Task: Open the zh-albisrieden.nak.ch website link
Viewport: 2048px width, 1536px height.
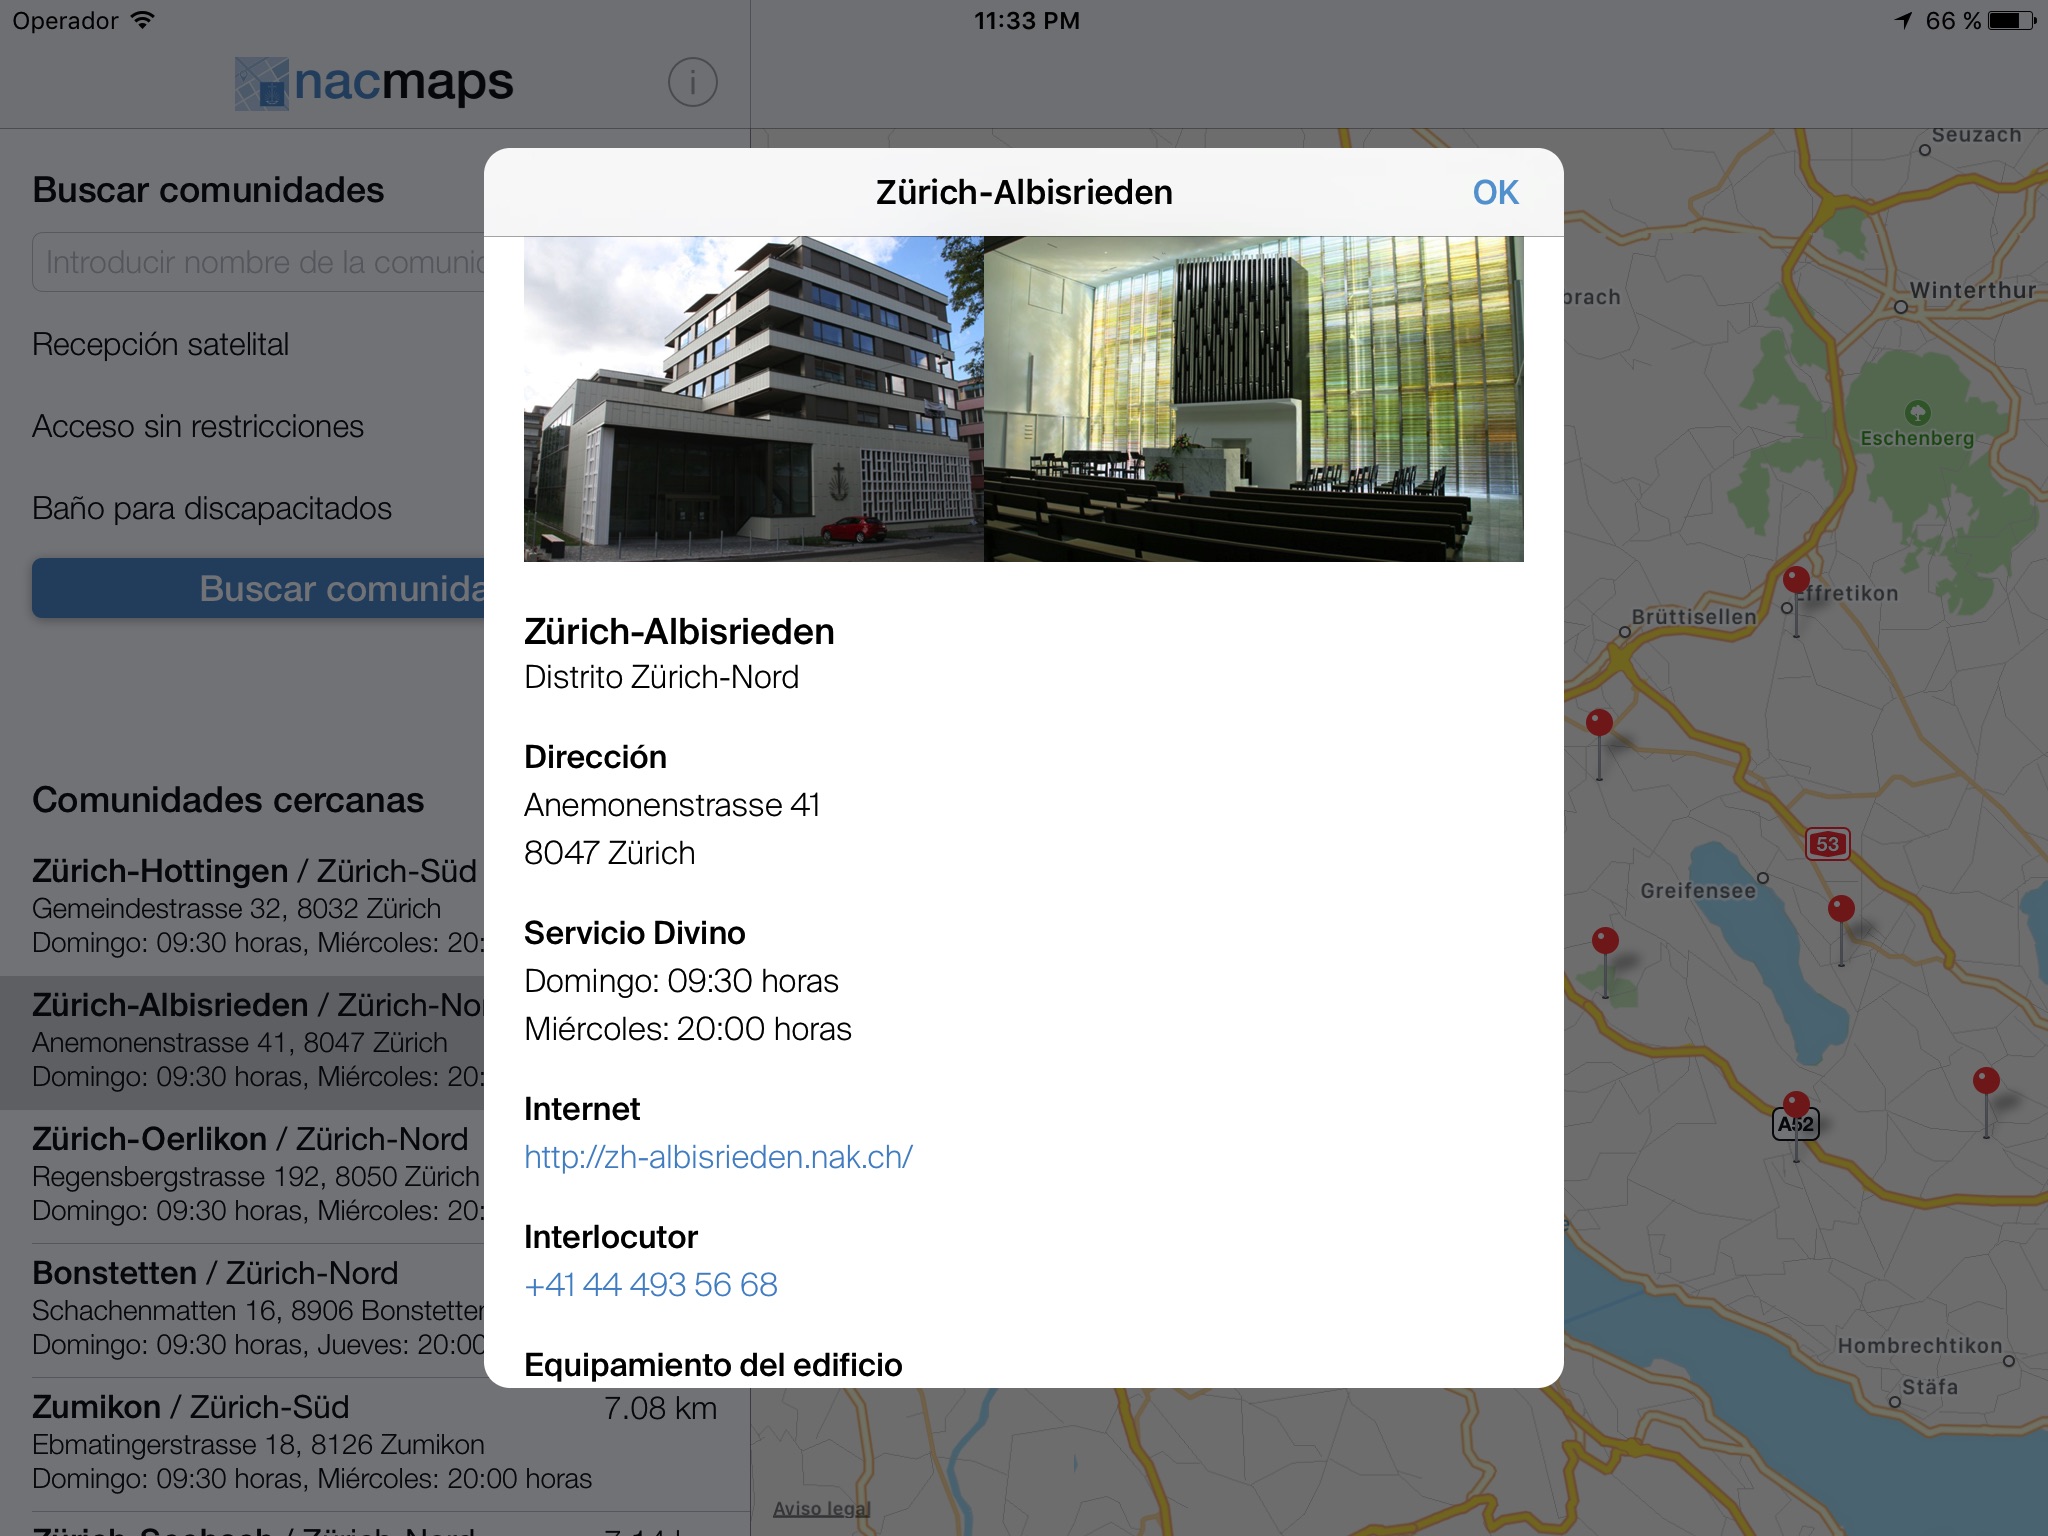Action: click(718, 1157)
